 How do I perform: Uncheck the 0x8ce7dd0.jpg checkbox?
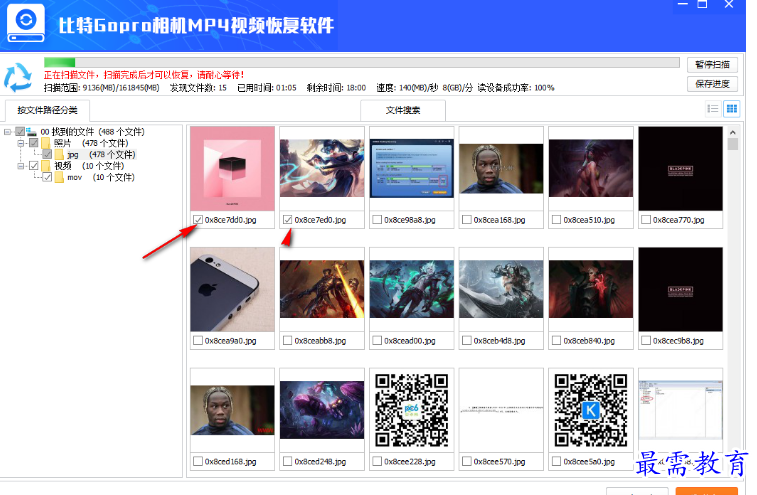point(197,220)
